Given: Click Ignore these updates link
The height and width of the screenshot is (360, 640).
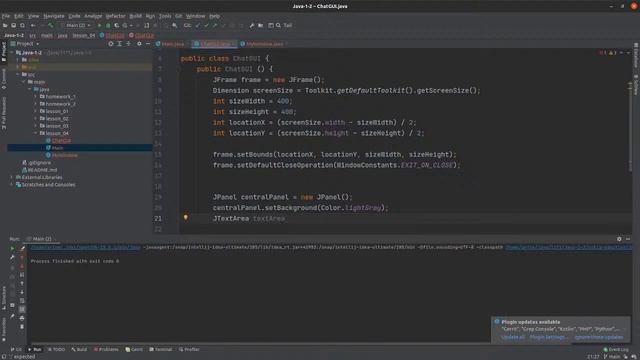Looking at the screenshot, I should (599, 337).
